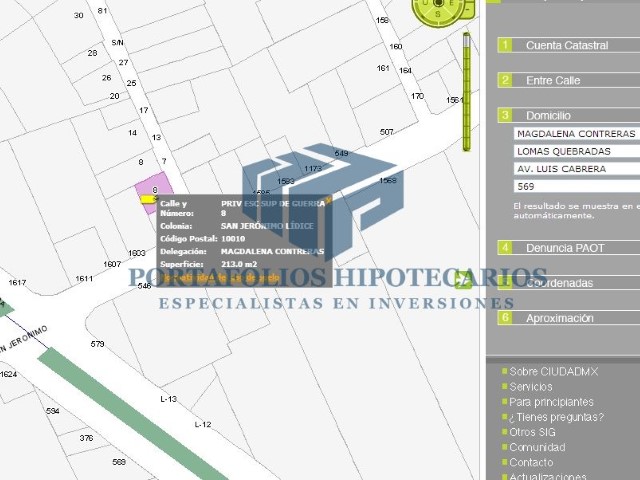Click parcel label 507 on the map
The image size is (640, 480).
[x=387, y=132]
